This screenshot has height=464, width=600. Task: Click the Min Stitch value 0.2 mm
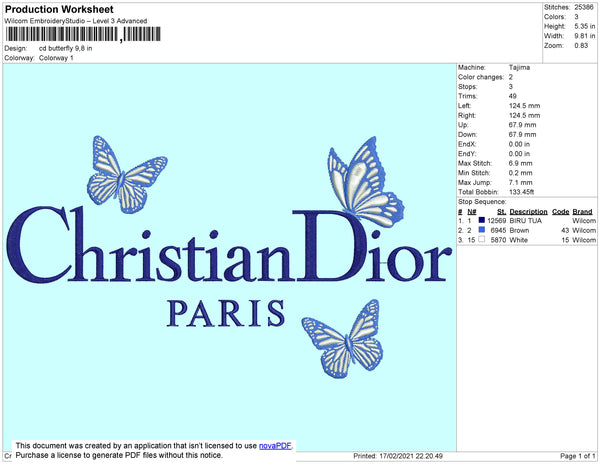tap(520, 173)
